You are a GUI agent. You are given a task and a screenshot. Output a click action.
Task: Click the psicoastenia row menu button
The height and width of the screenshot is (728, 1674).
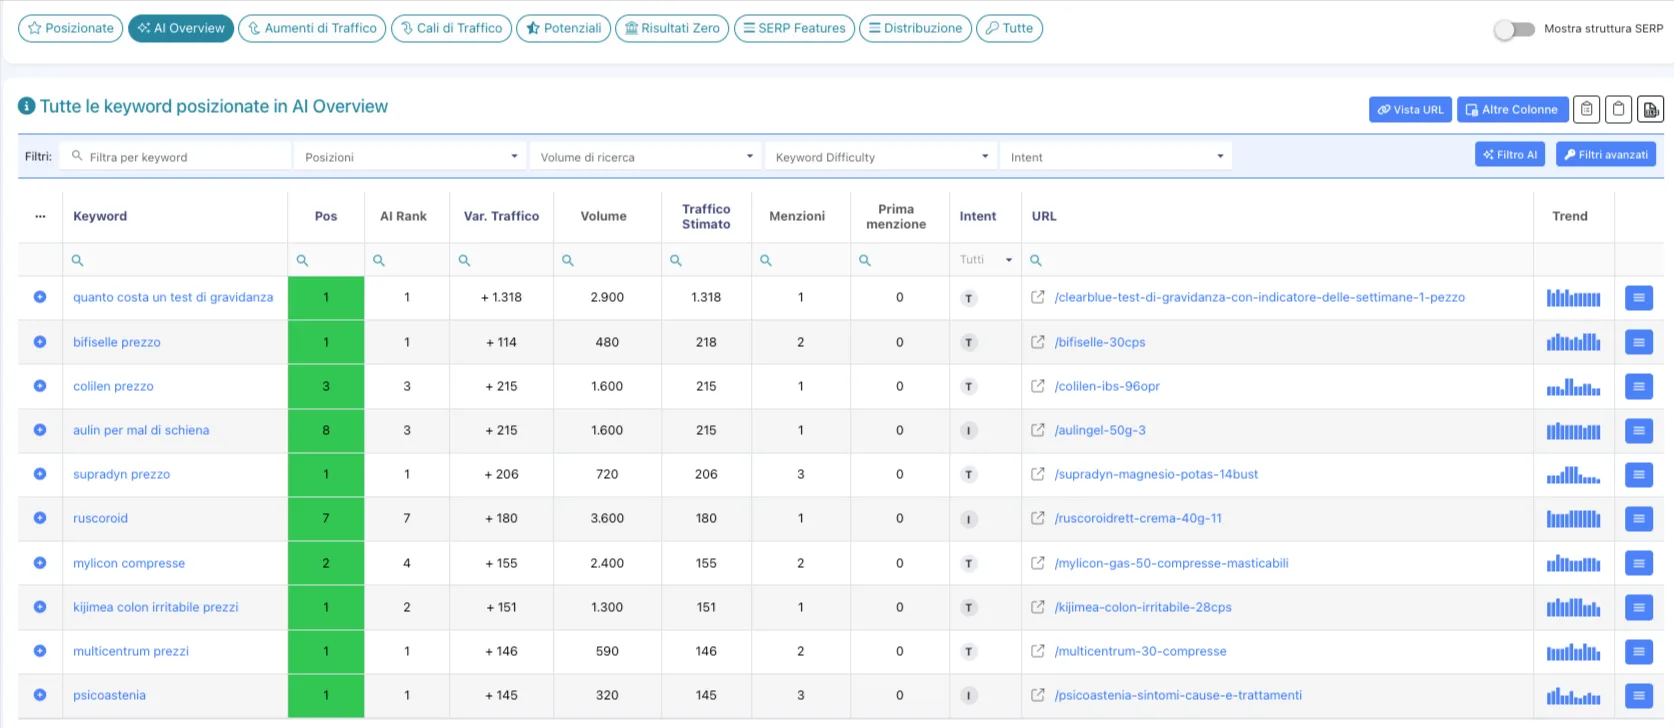(1638, 695)
